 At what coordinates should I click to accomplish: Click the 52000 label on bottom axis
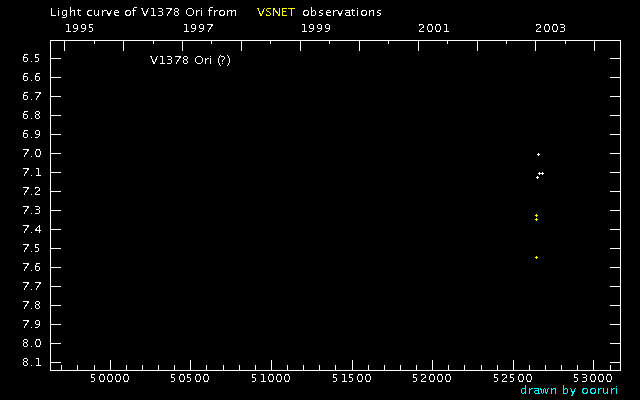432,378
